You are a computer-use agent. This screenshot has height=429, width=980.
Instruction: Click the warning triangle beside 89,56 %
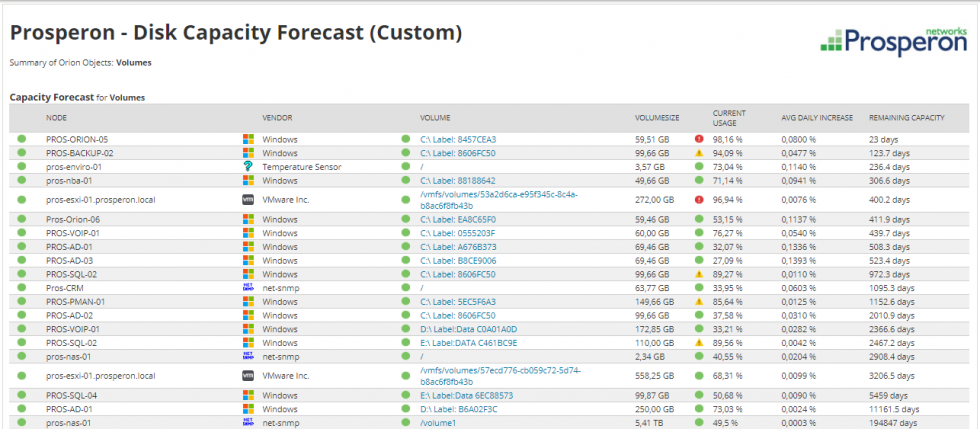point(699,343)
